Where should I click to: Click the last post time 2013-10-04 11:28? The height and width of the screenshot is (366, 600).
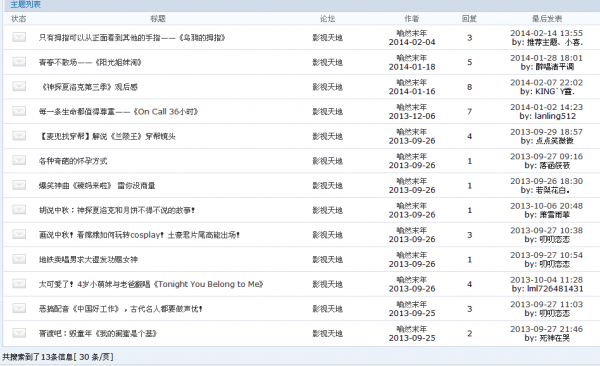(x=546, y=280)
